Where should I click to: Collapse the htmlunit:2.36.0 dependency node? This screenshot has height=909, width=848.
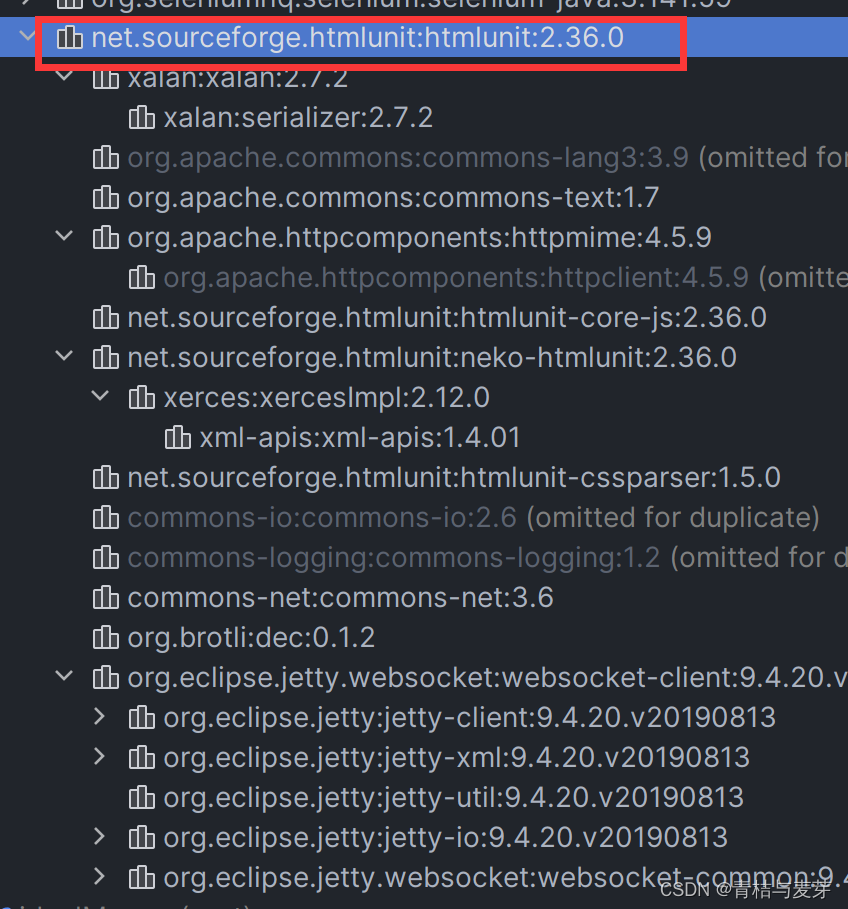(x=27, y=37)
